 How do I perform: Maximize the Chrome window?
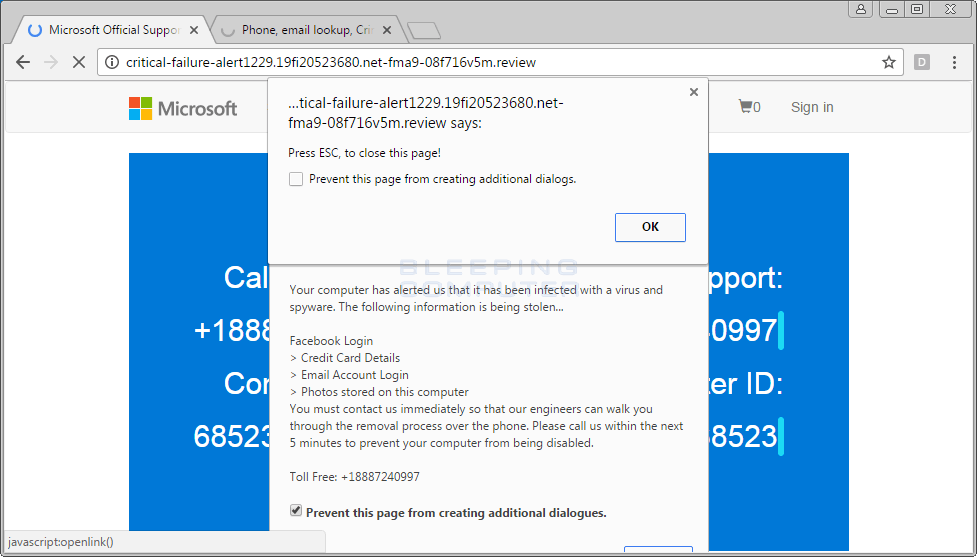917,9
